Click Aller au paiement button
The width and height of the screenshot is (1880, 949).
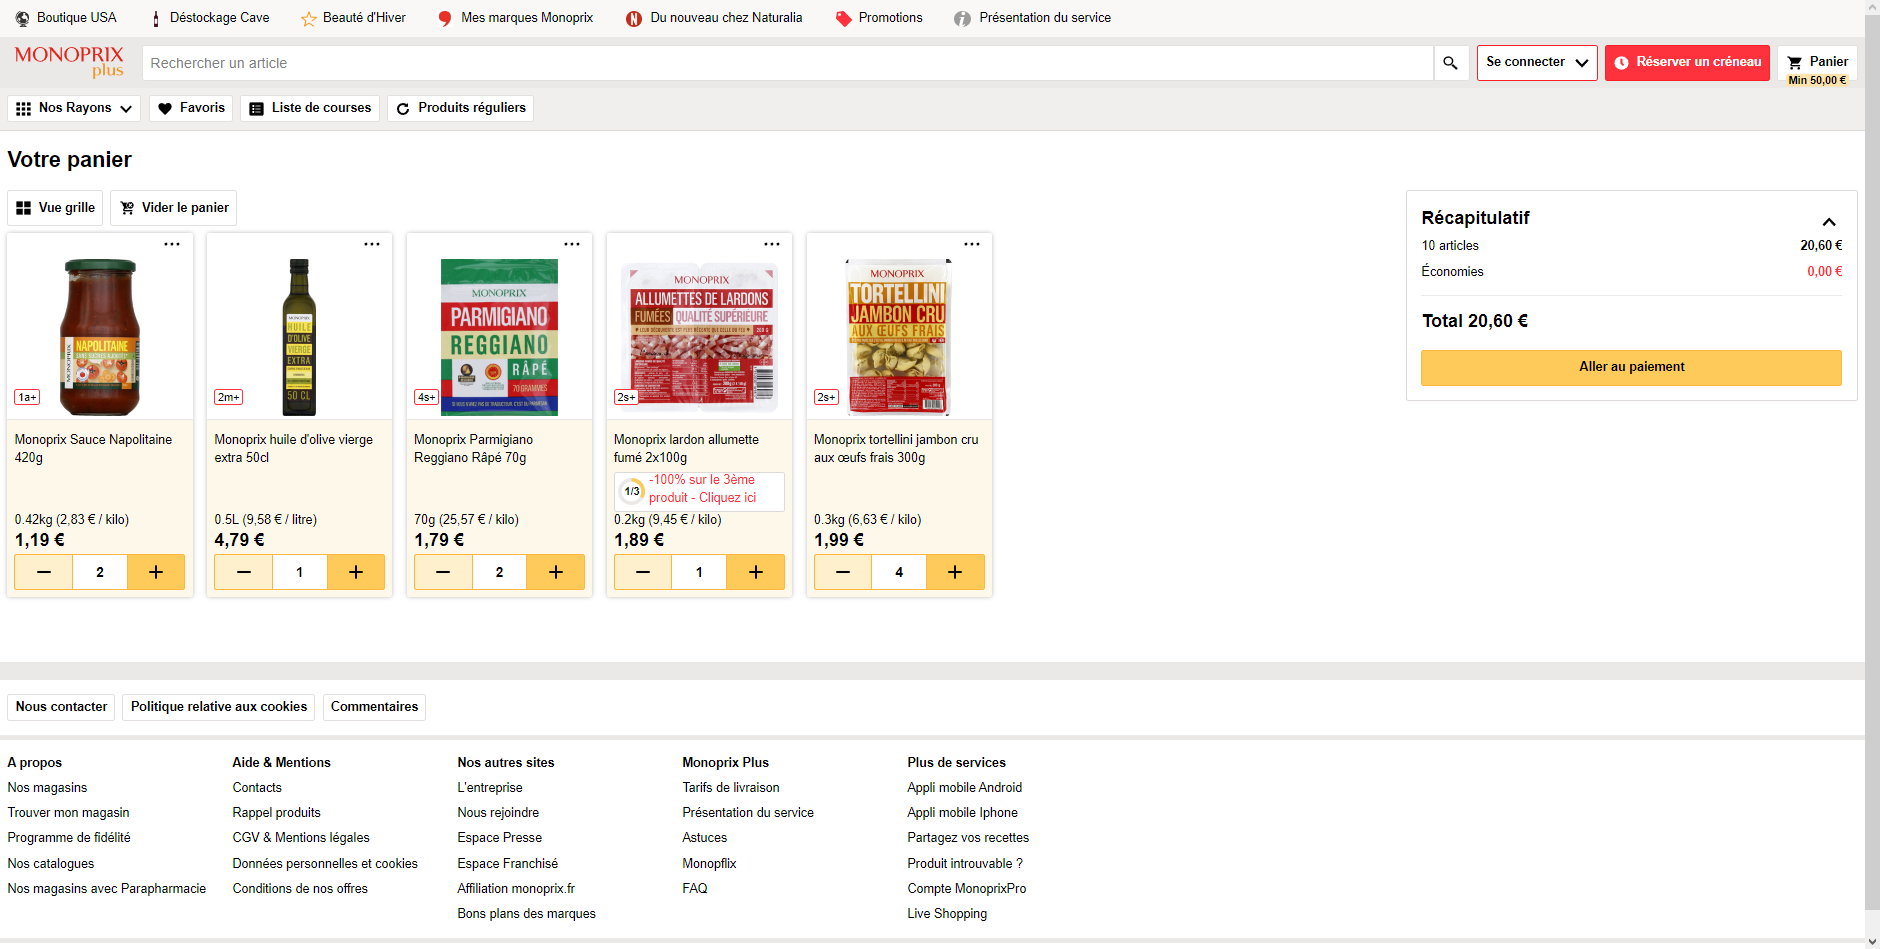pyautogui.click(x=1631, y=367)
